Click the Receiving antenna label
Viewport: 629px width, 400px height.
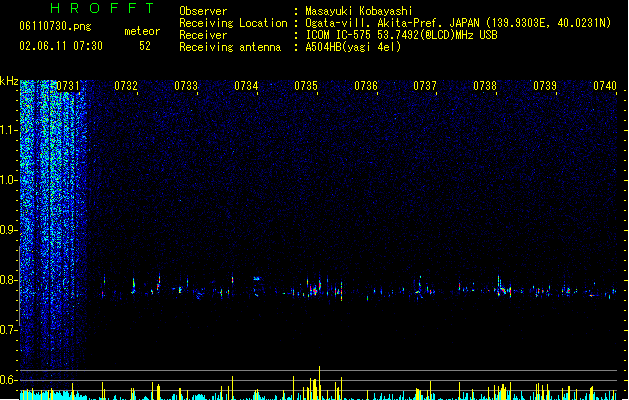point(230,47)
